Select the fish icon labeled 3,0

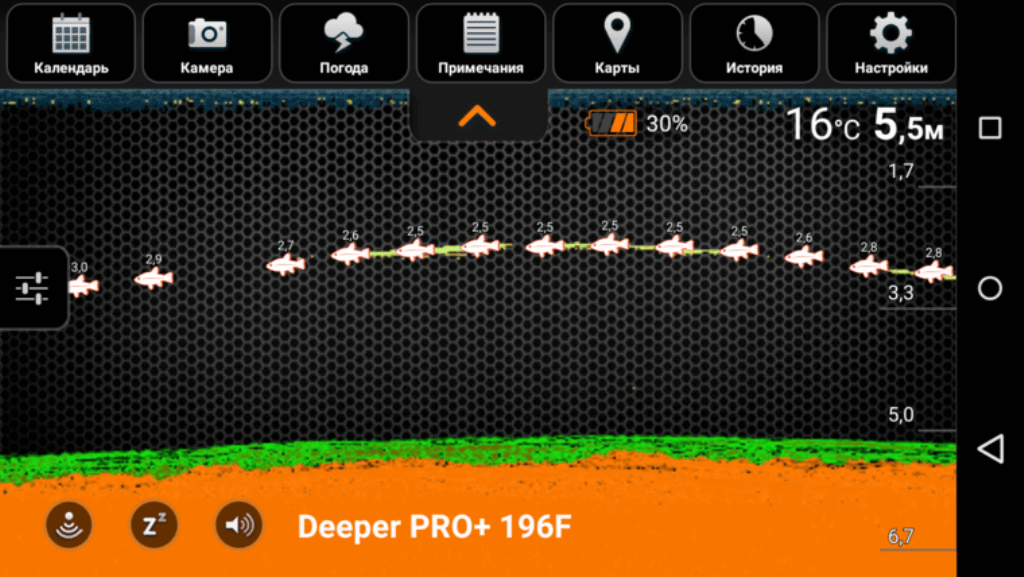[x=81, y=286]
